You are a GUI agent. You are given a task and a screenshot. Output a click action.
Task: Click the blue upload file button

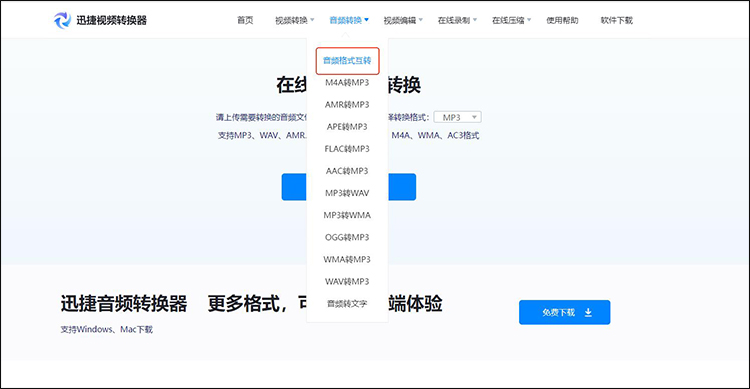(349, 187)
